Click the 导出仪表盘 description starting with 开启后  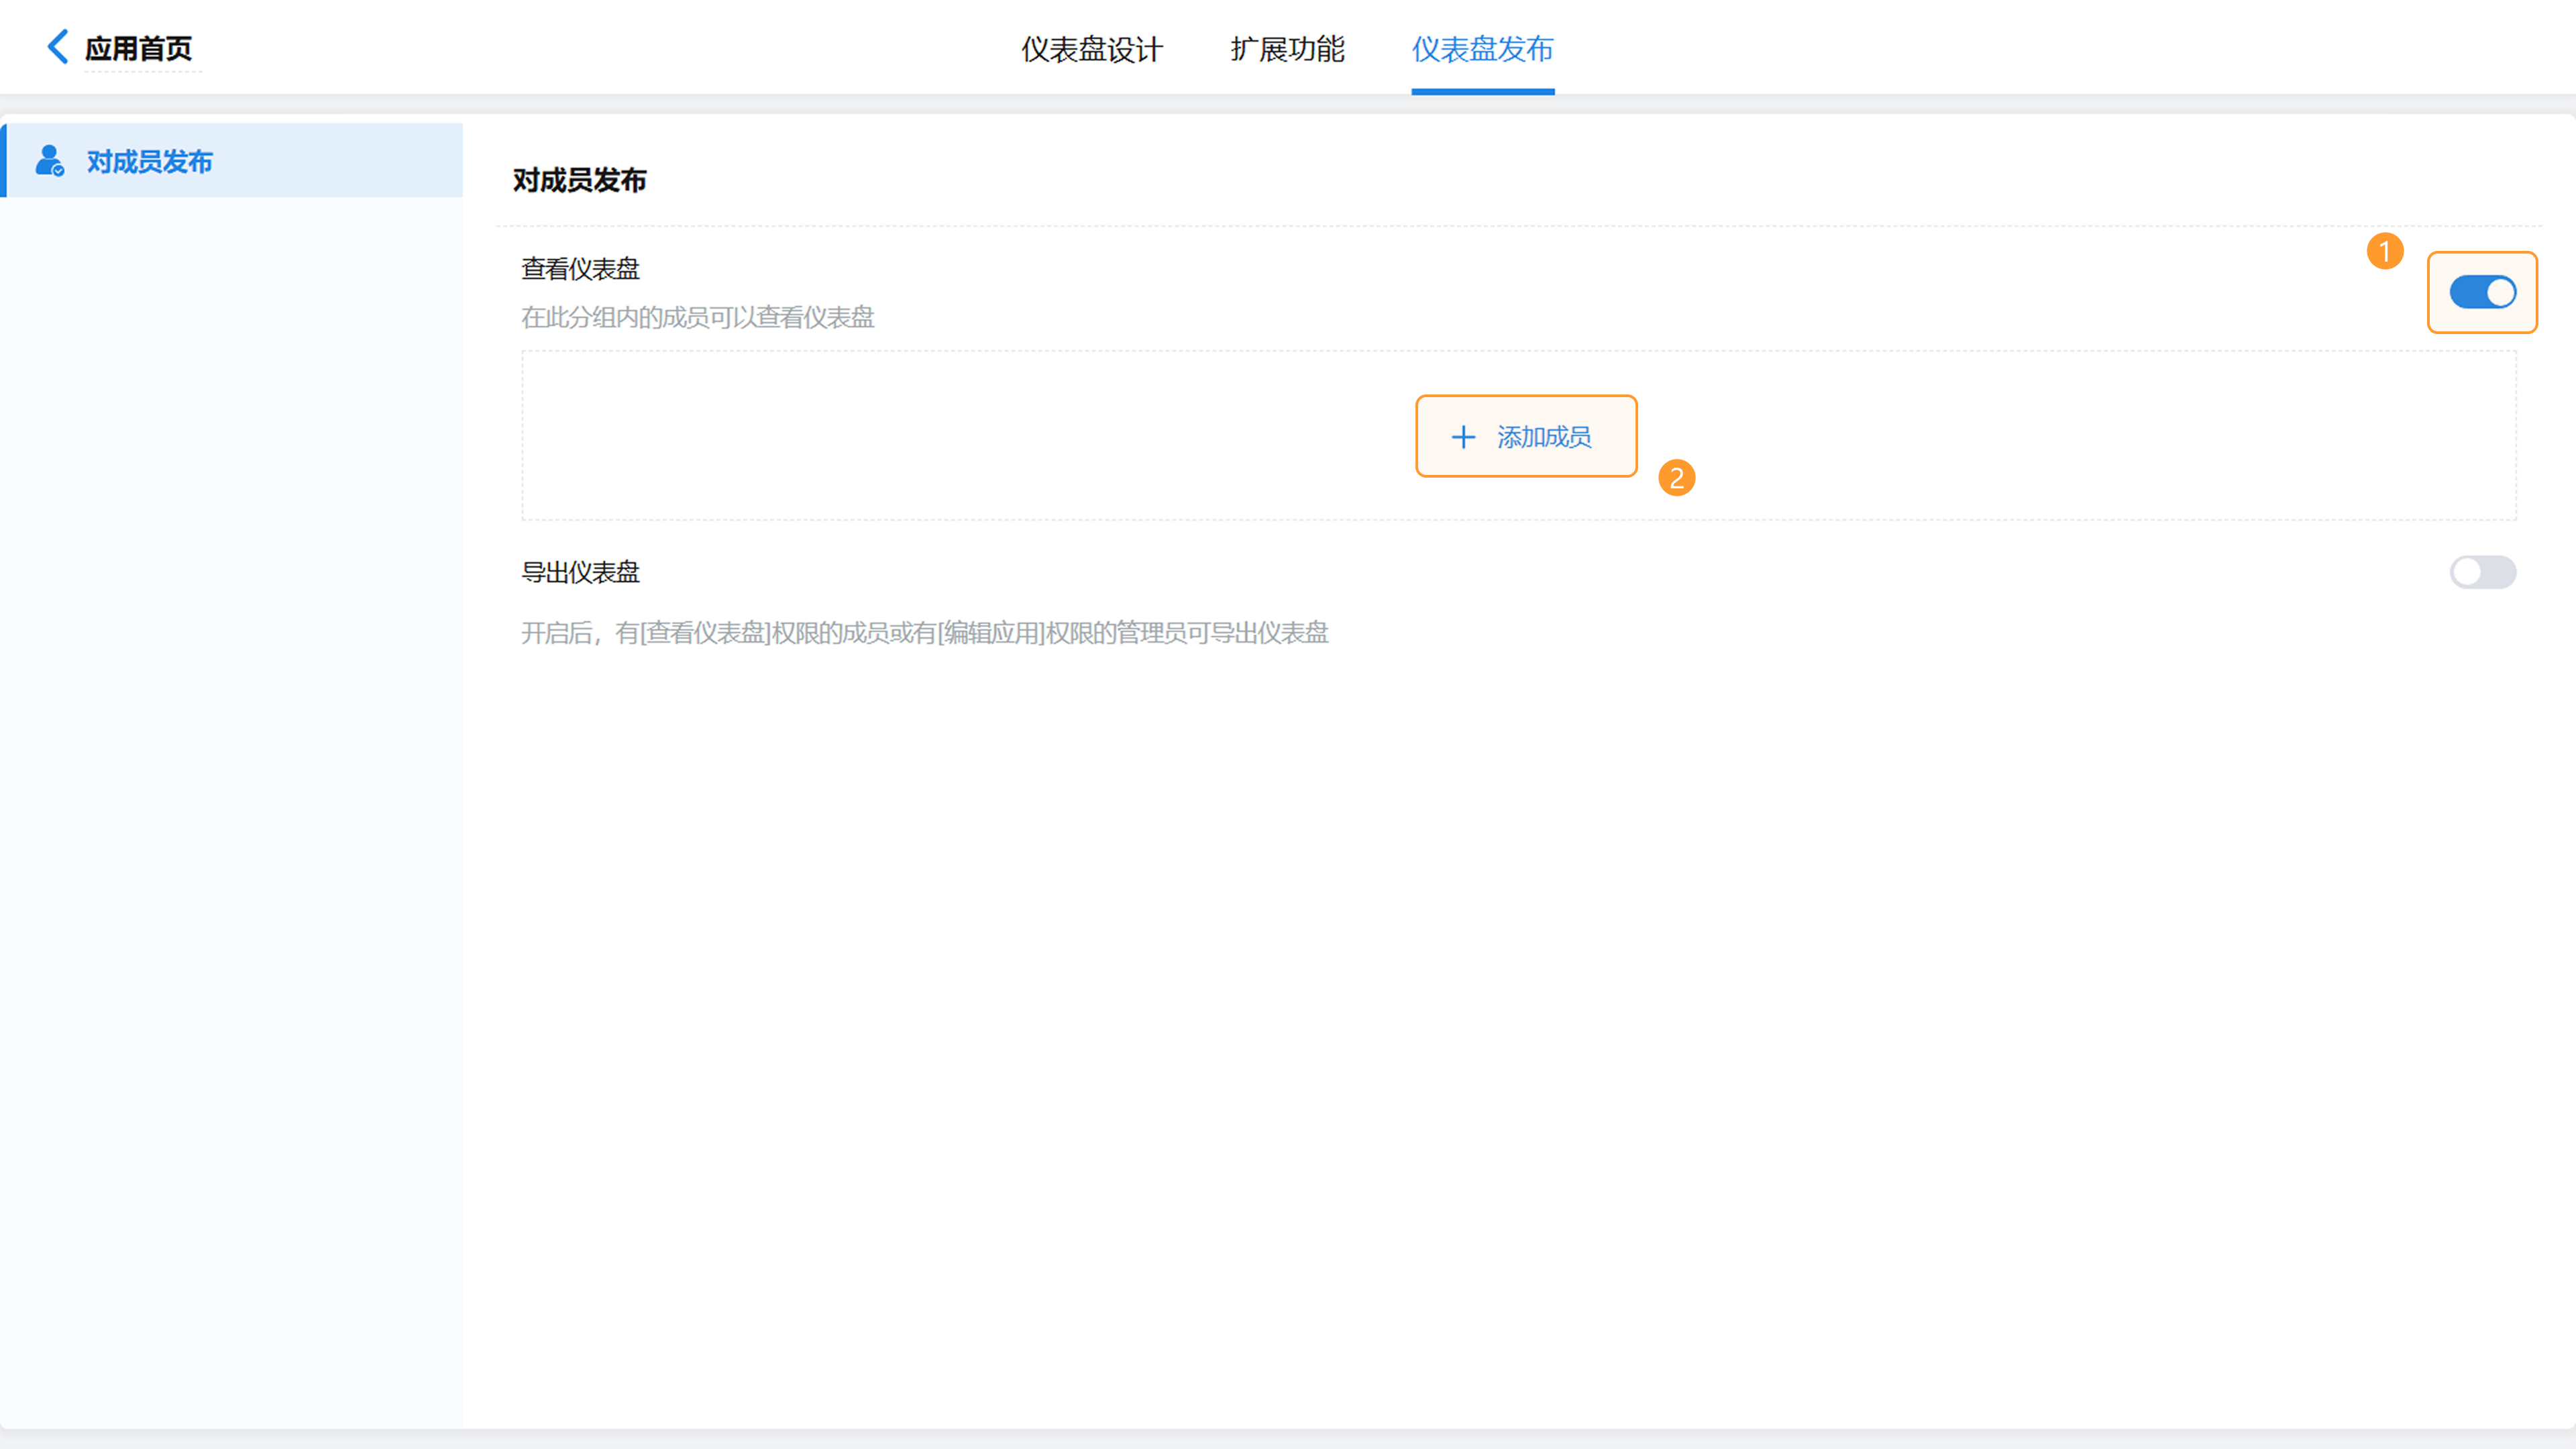click(x=925, y=633)
